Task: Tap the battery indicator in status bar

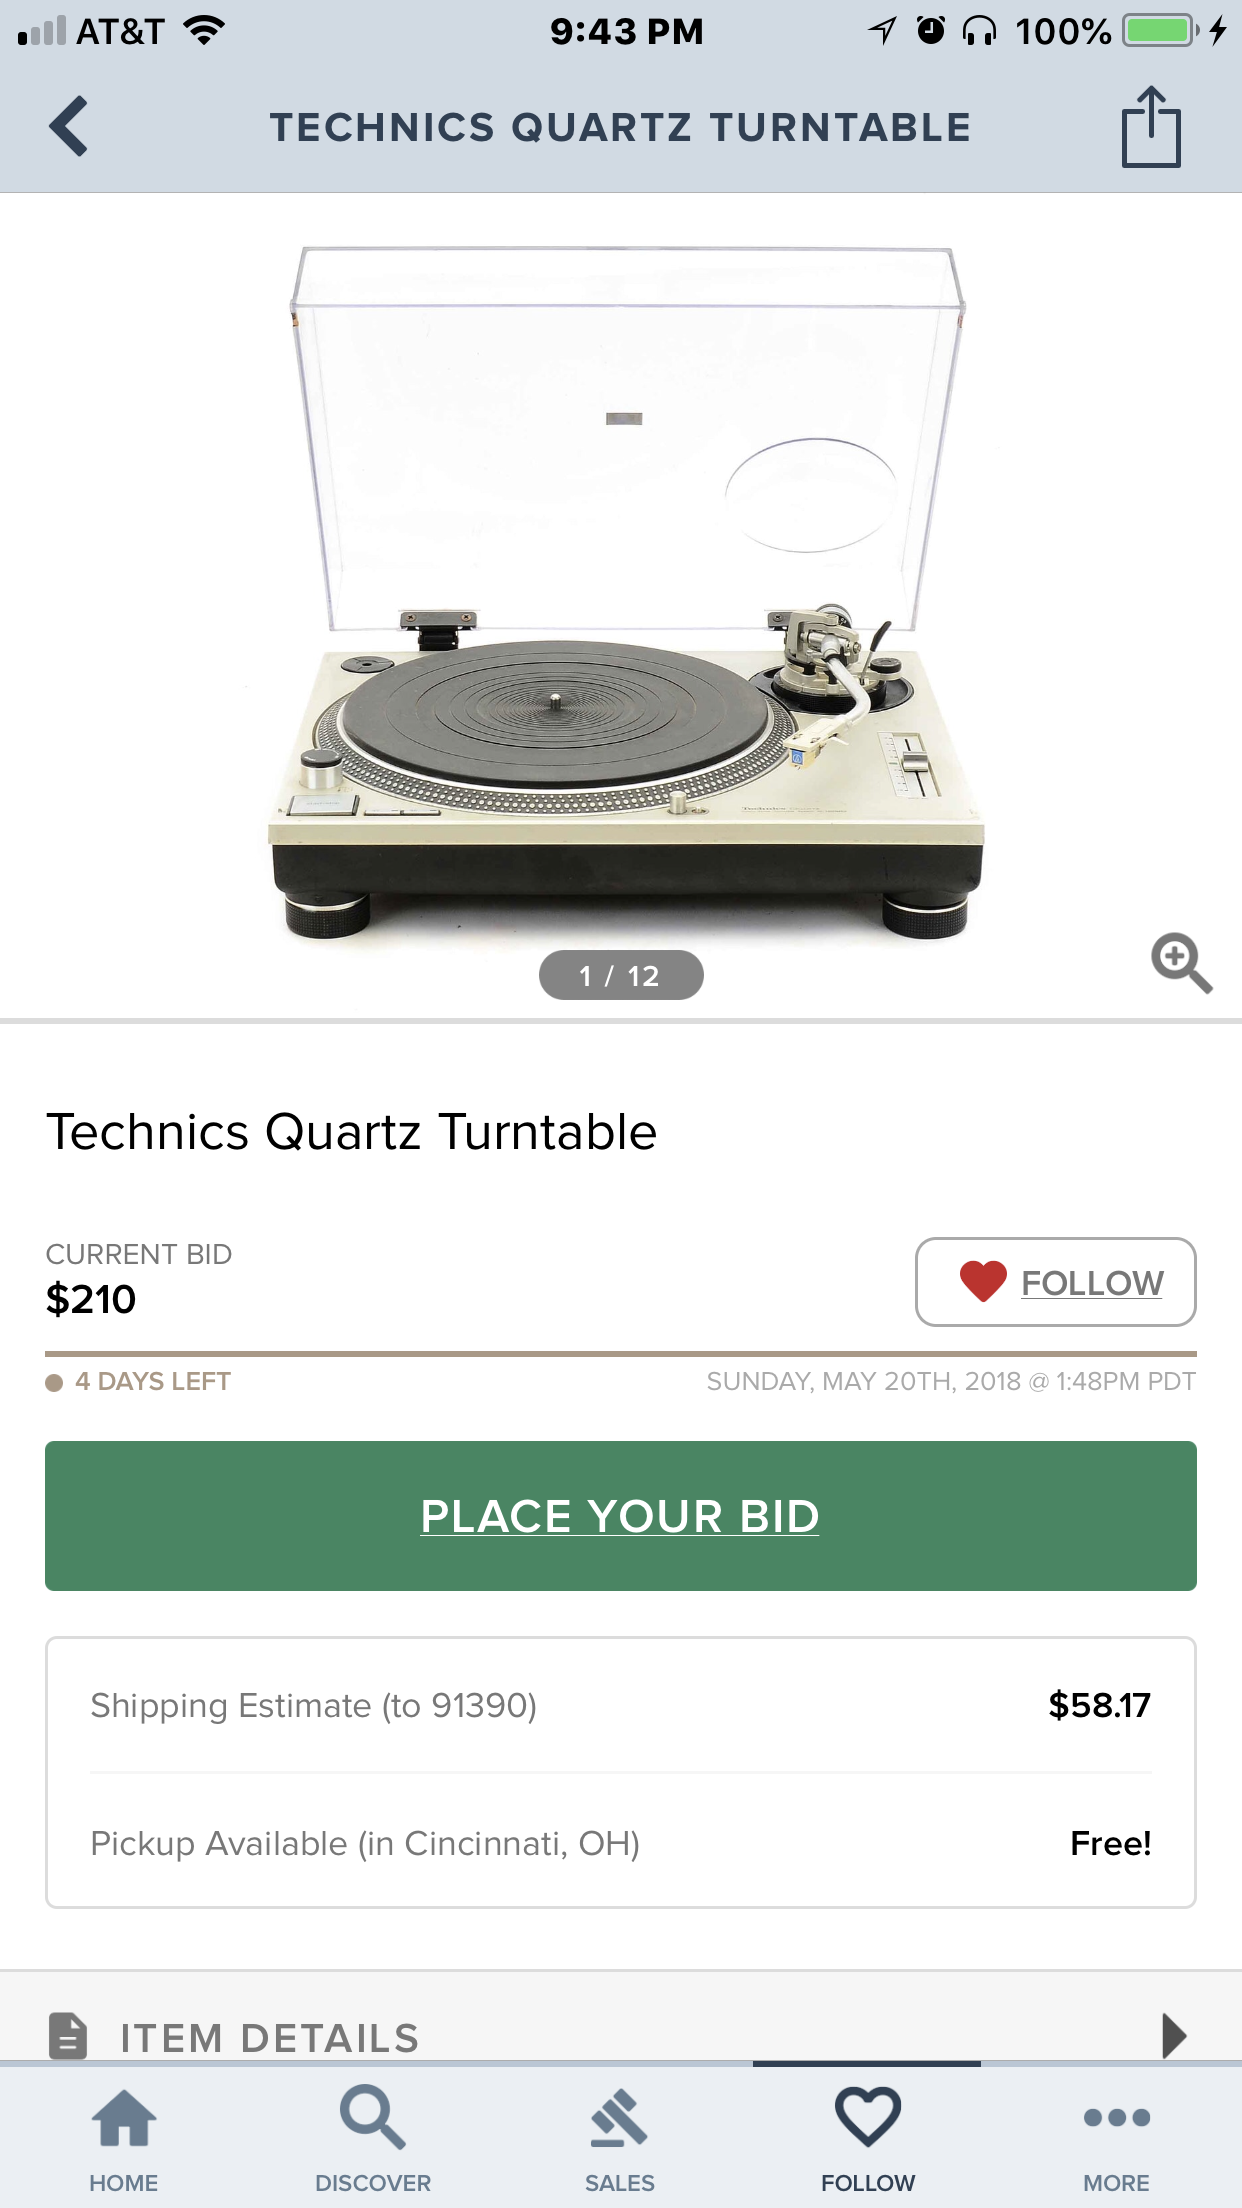Action: 1158,31
